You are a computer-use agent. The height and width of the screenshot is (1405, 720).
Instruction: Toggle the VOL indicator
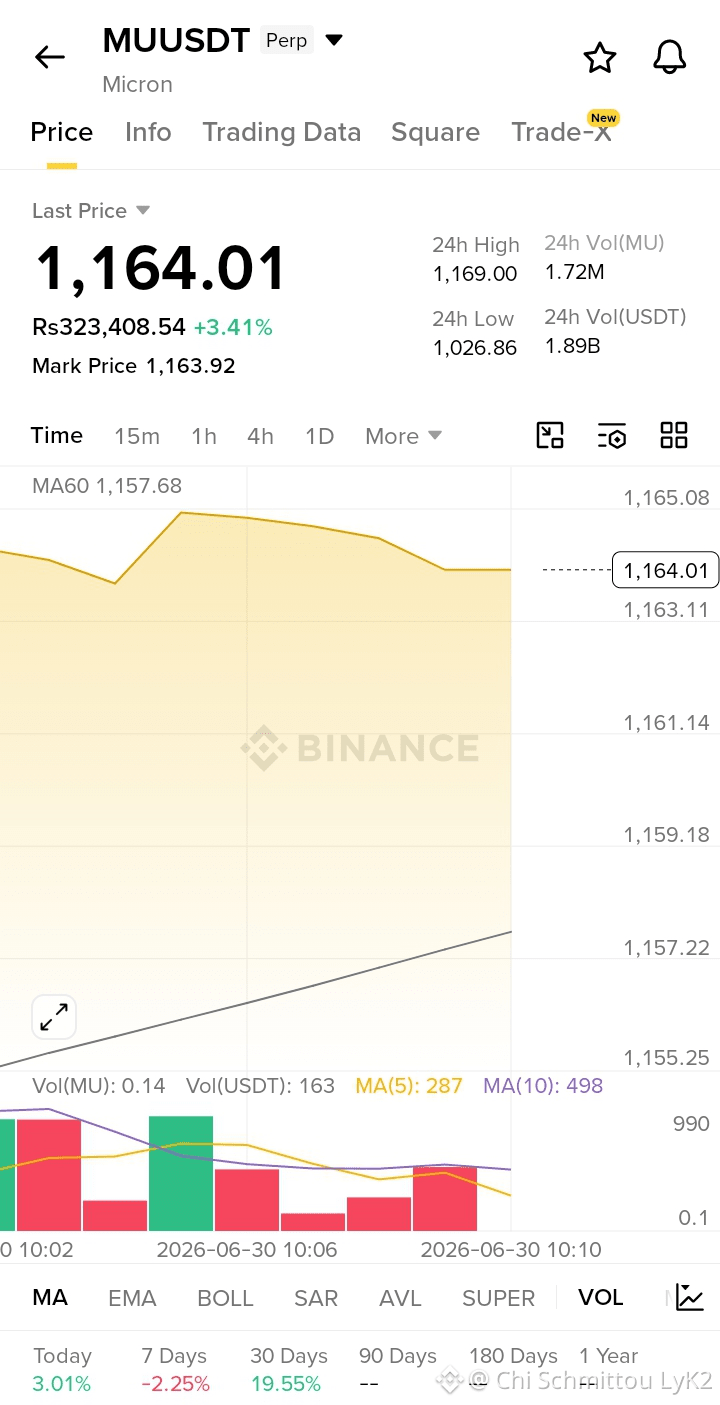(600, 1298)
